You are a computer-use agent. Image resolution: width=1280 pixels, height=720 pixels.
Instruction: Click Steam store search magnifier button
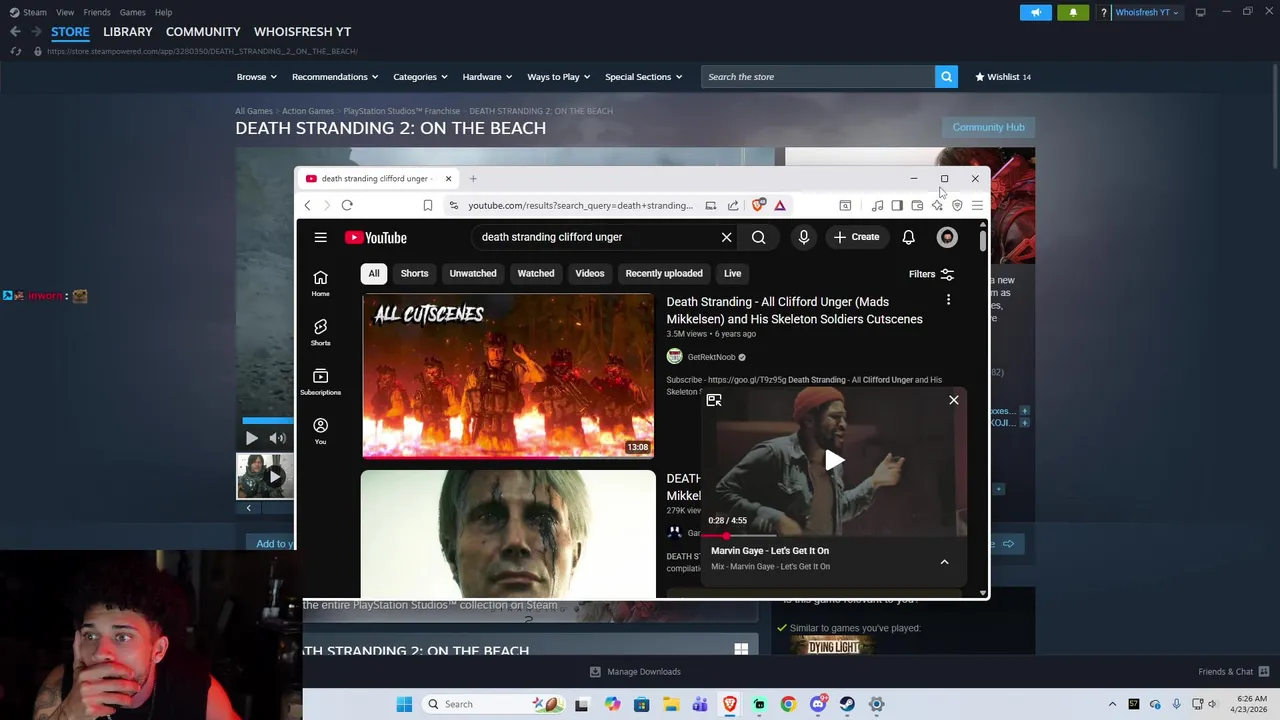click(x=946, y=77)
